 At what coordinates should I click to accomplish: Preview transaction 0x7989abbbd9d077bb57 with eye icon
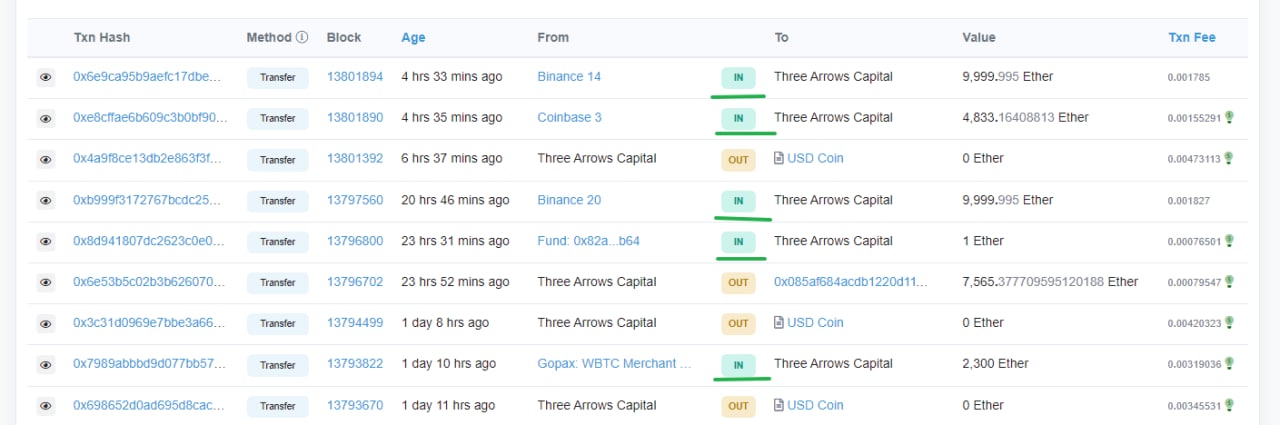[x=45, y=365]
